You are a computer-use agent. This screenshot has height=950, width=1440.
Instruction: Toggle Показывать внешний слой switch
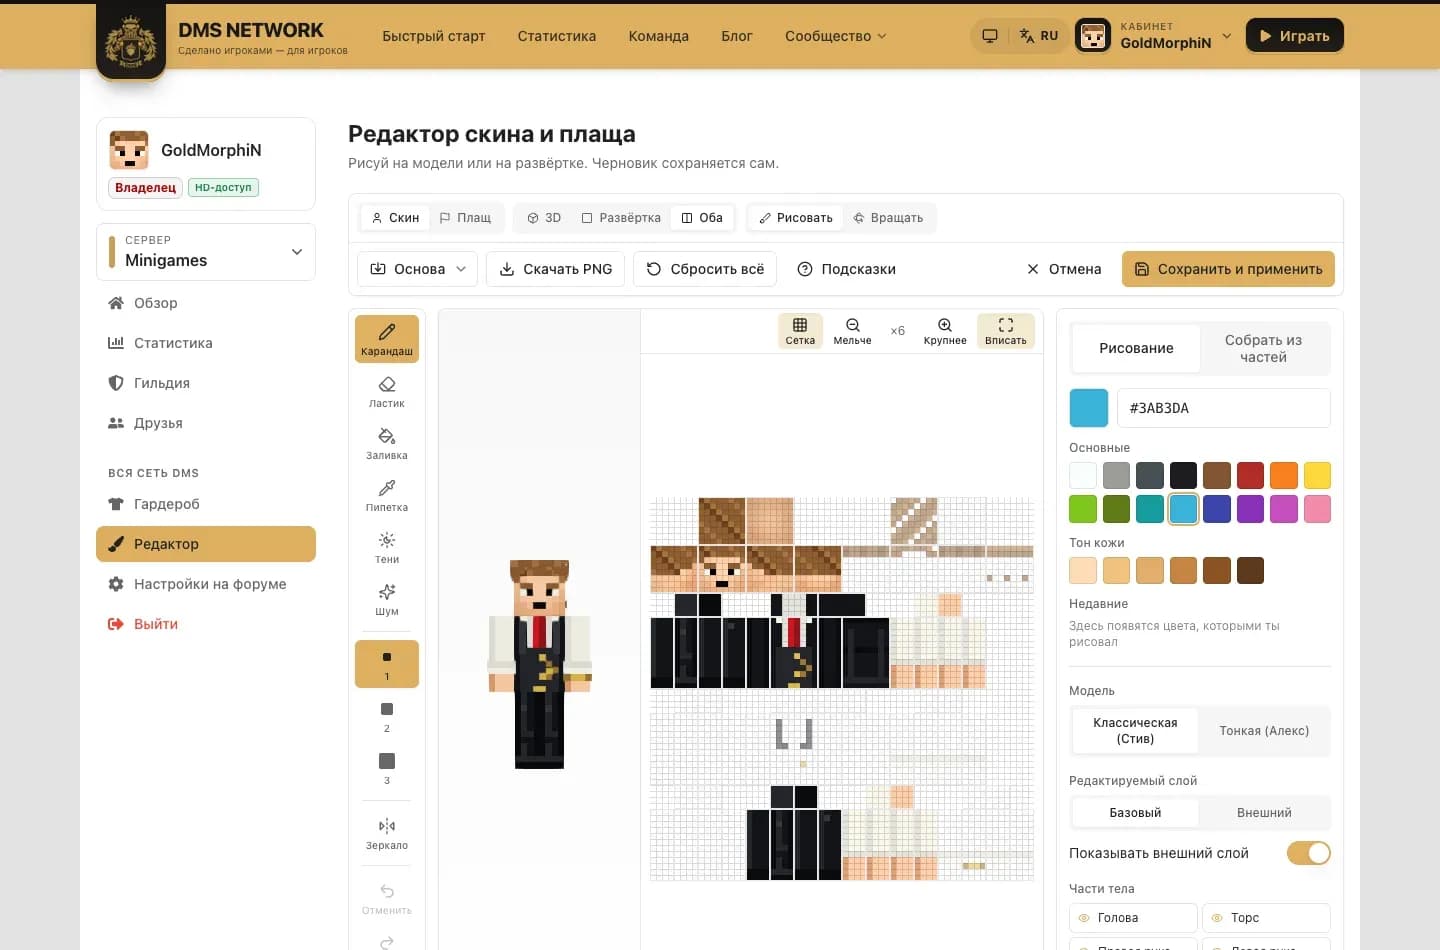click(1308, 853)
